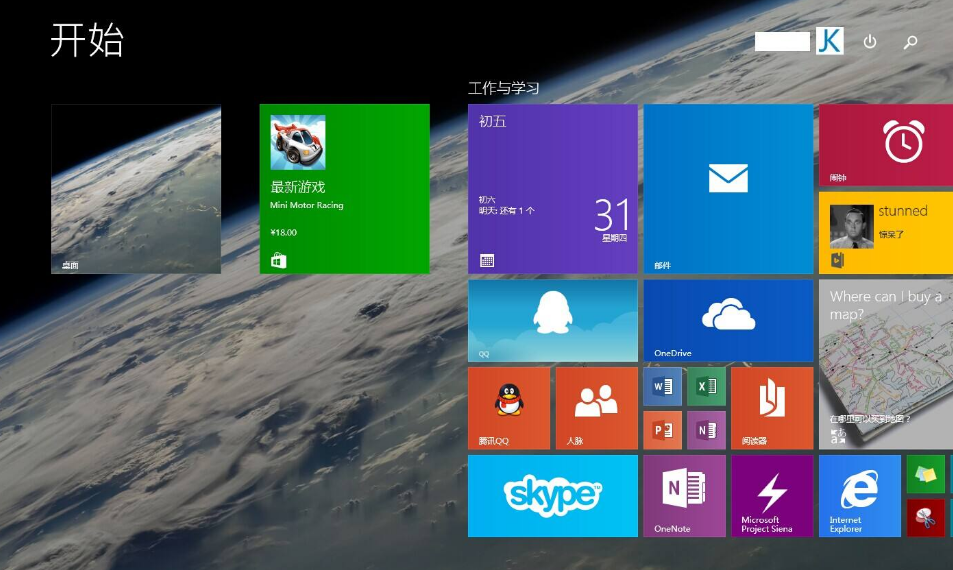The height and width of the screenshot is (570, 953).
Task: Open the PowerPoint tile
Action: 662,430
